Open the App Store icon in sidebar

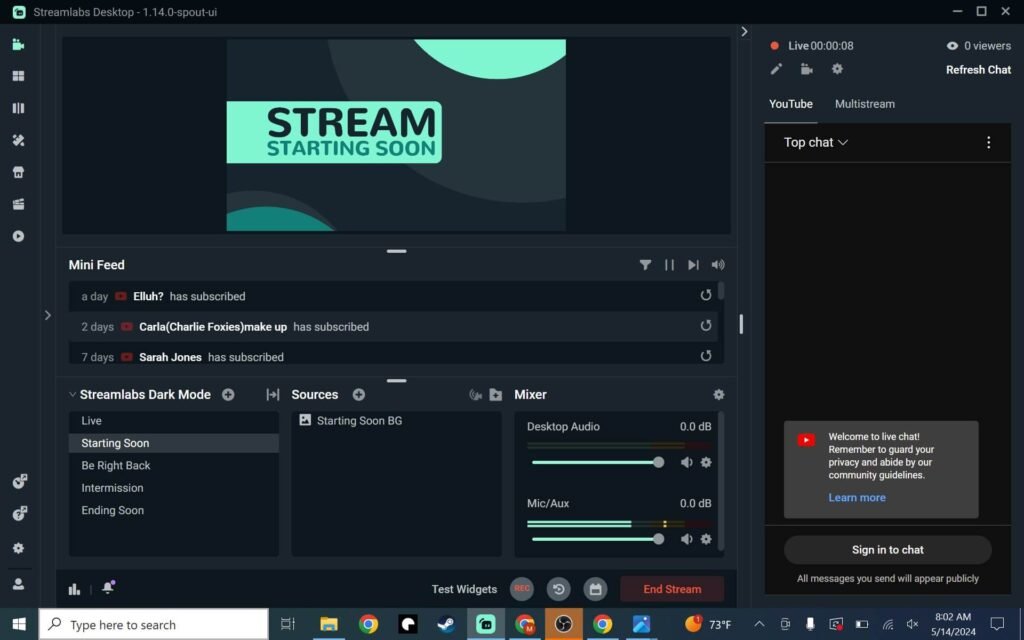[18, 172]
